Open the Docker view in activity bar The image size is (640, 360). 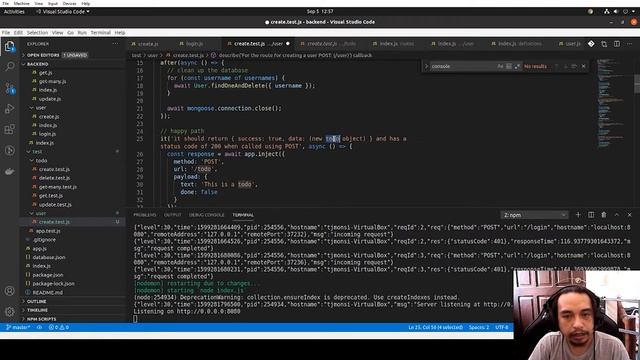point(10,171)
